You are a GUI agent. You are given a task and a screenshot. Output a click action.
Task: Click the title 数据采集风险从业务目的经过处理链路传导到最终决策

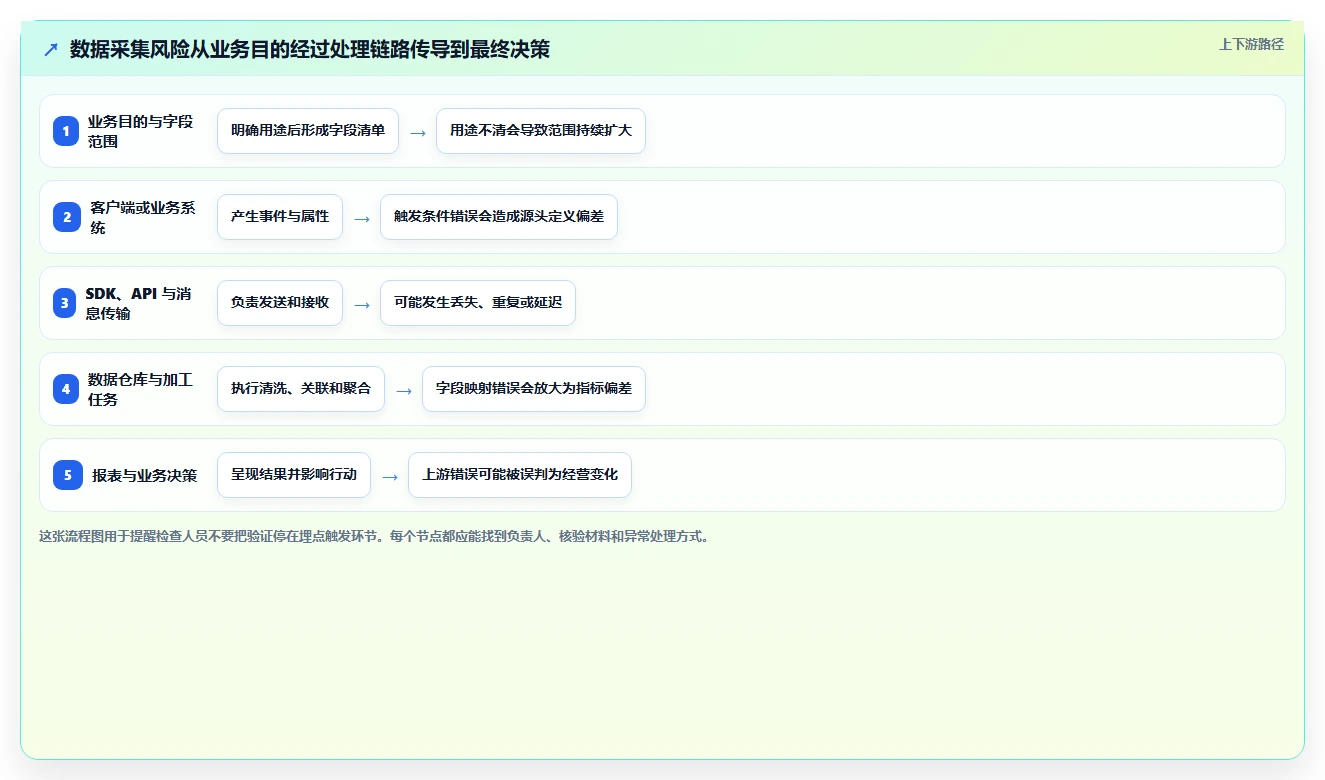point(310,49)
